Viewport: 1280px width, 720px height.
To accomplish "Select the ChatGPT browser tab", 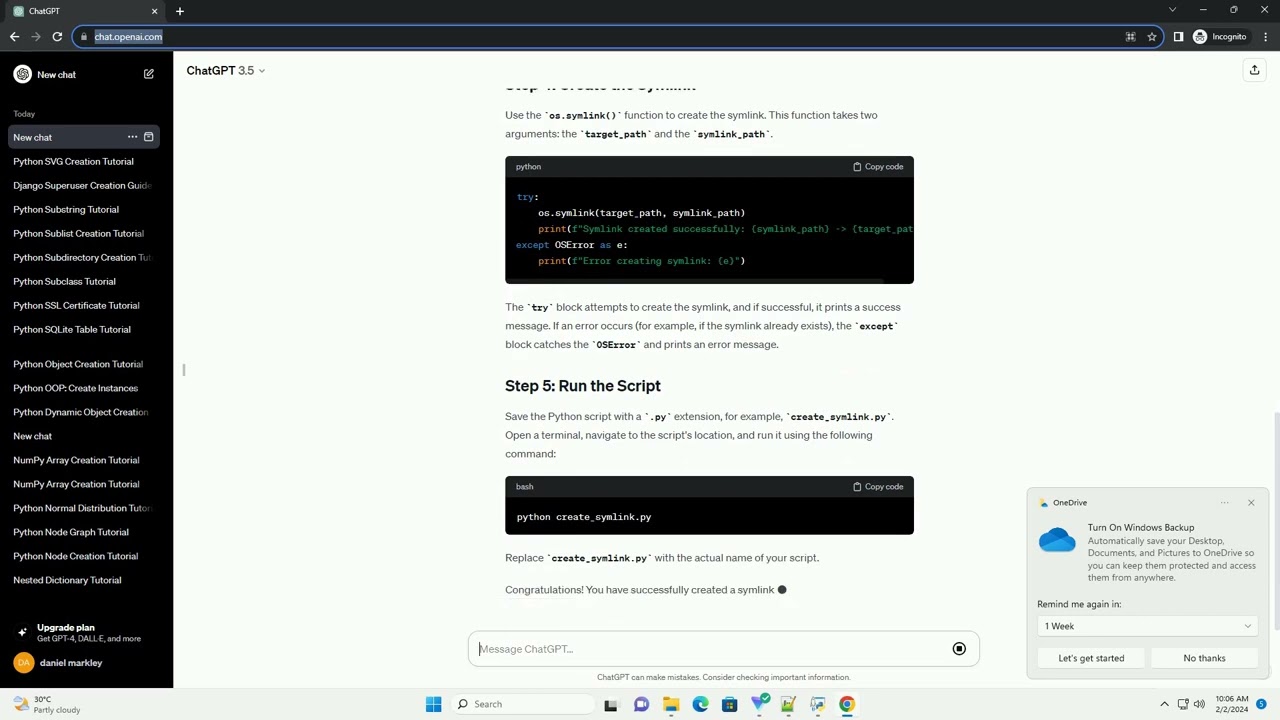I will [84, 11].
